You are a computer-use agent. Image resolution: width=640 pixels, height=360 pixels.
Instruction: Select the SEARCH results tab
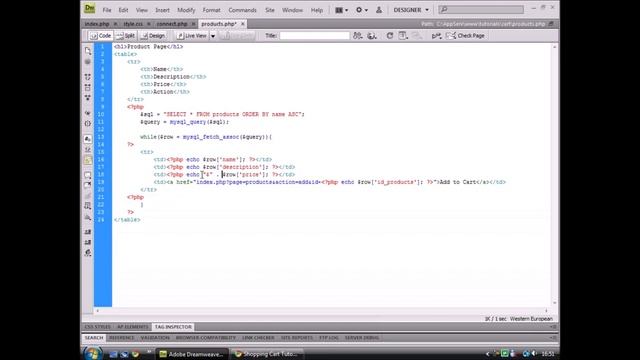click(94, 338)
